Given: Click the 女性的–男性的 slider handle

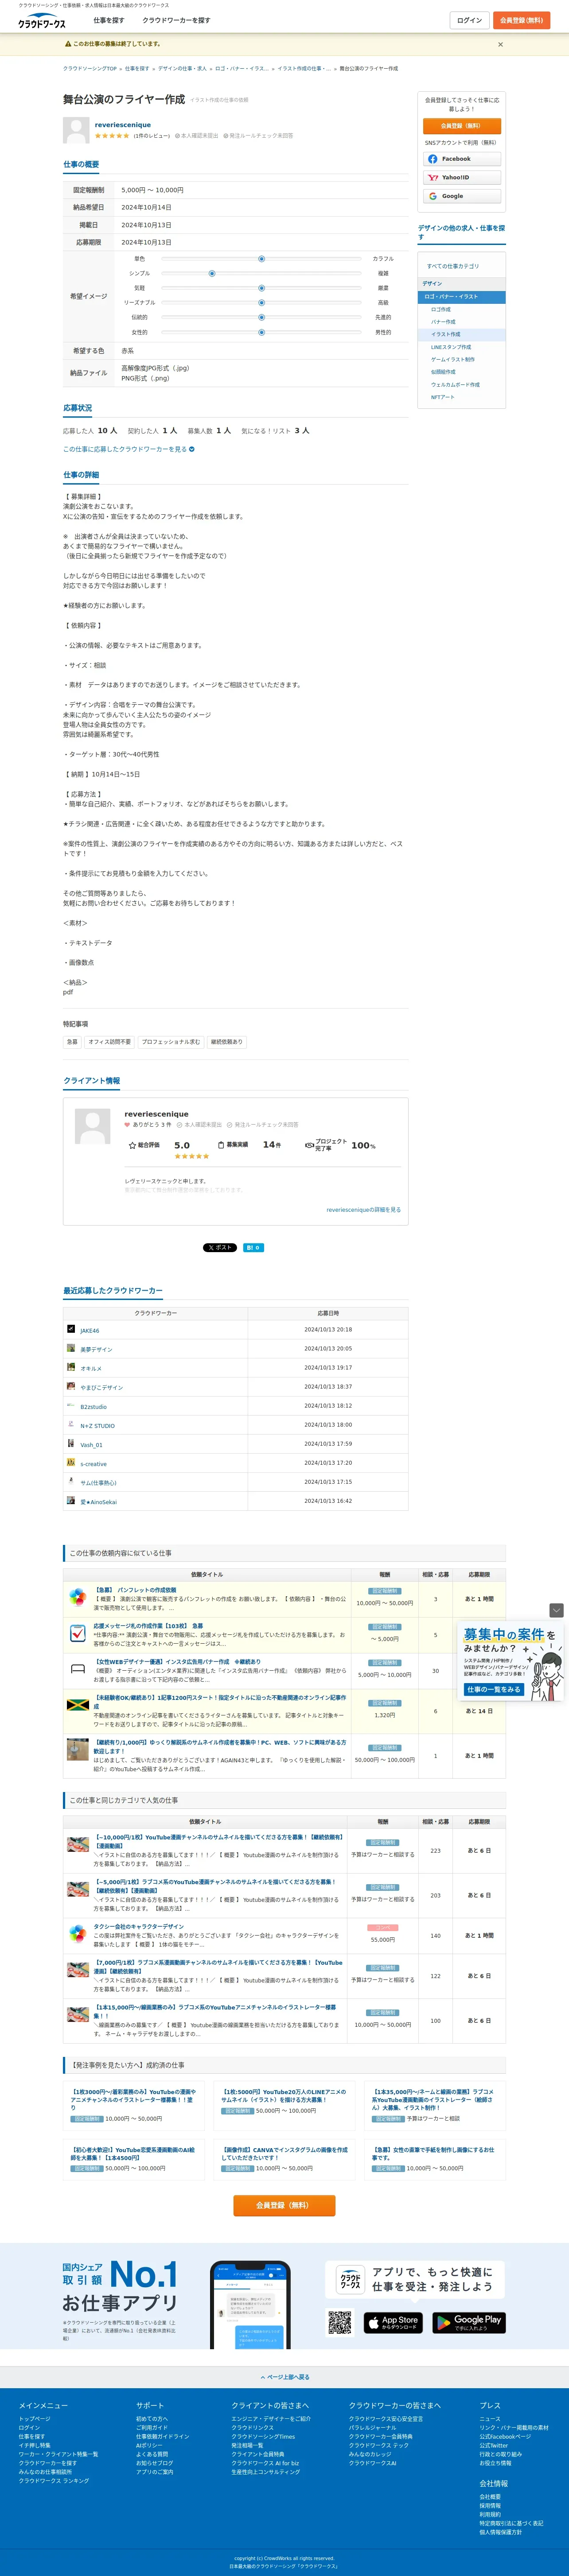Looking at the screenshot, I should [261, 332].
